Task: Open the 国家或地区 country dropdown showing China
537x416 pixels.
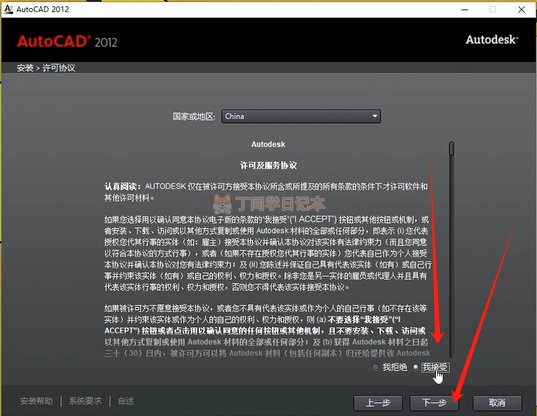Action: (x=301, y=116)
